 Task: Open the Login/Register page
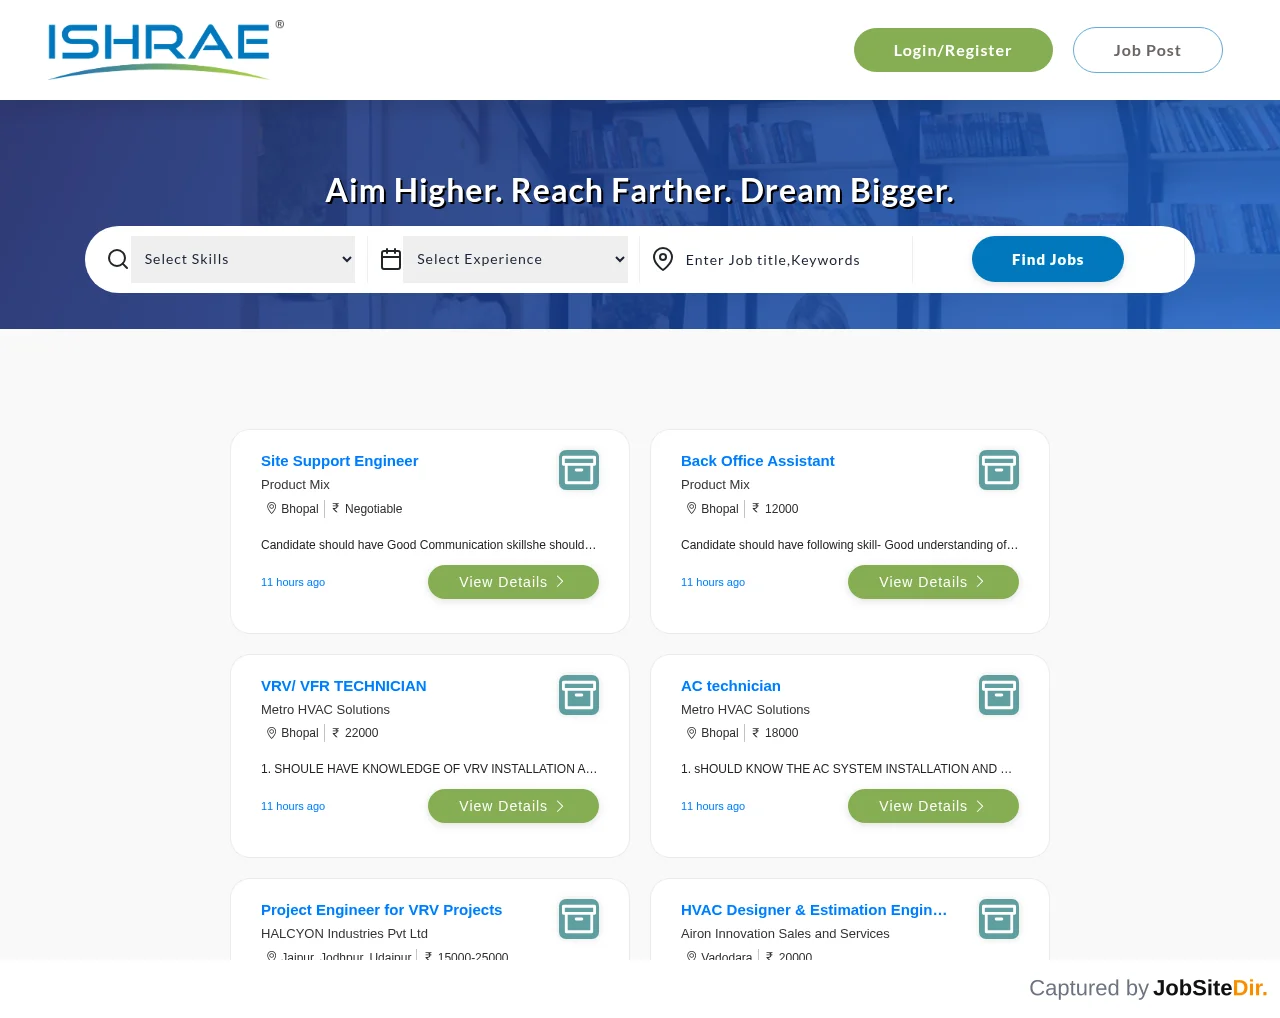[x=953, y=50]
